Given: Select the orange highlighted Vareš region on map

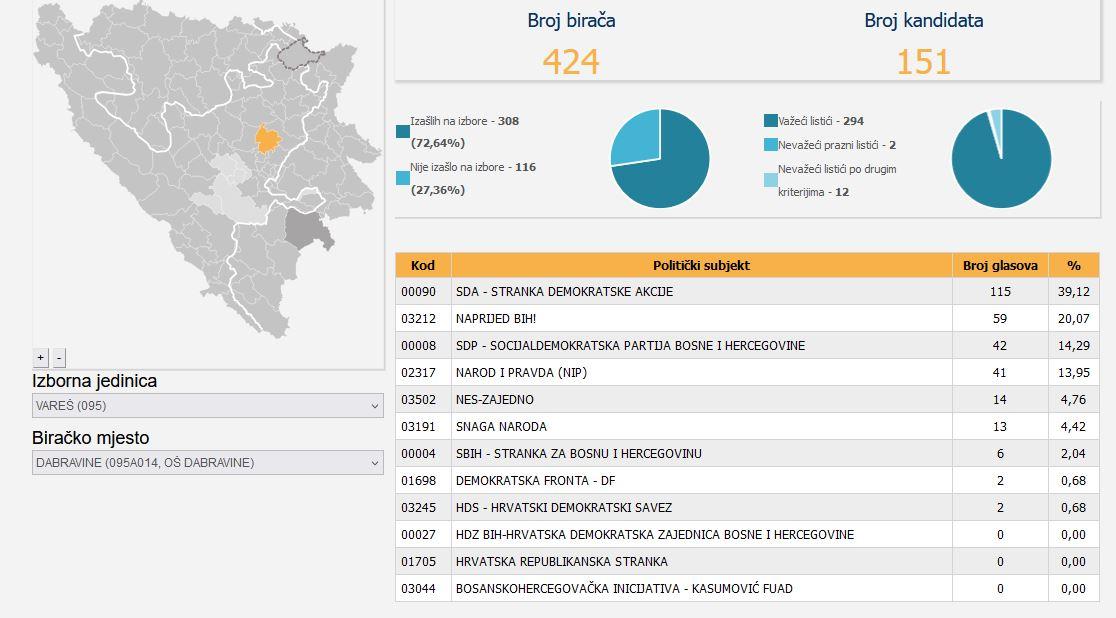Looking at the screenshot, I should (268, 139).
